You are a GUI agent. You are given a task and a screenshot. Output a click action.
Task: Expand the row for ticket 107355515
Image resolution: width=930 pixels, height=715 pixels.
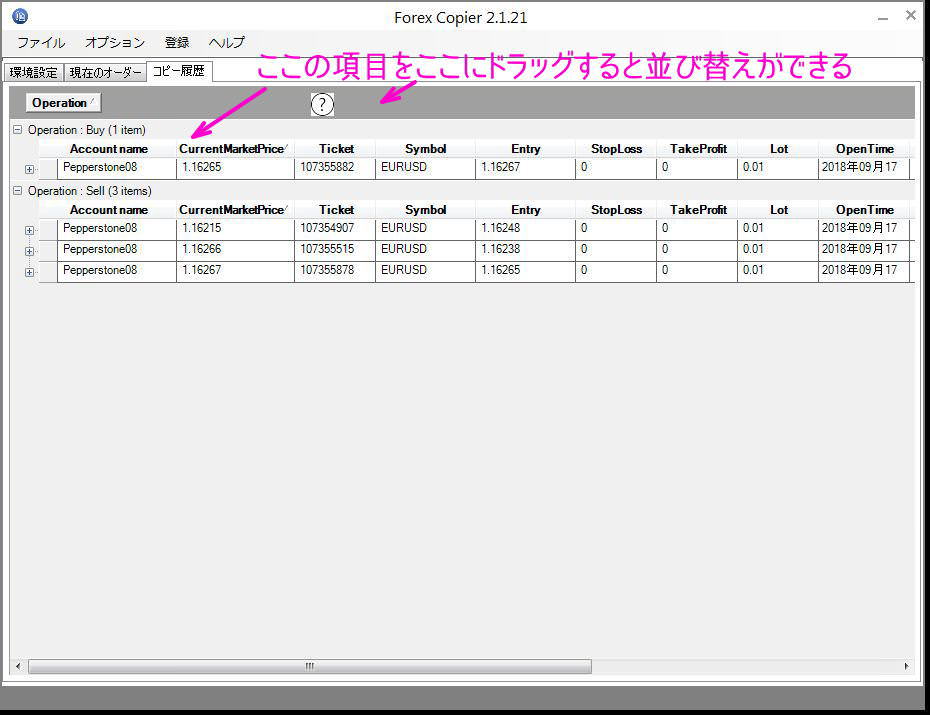click(29, 251)
